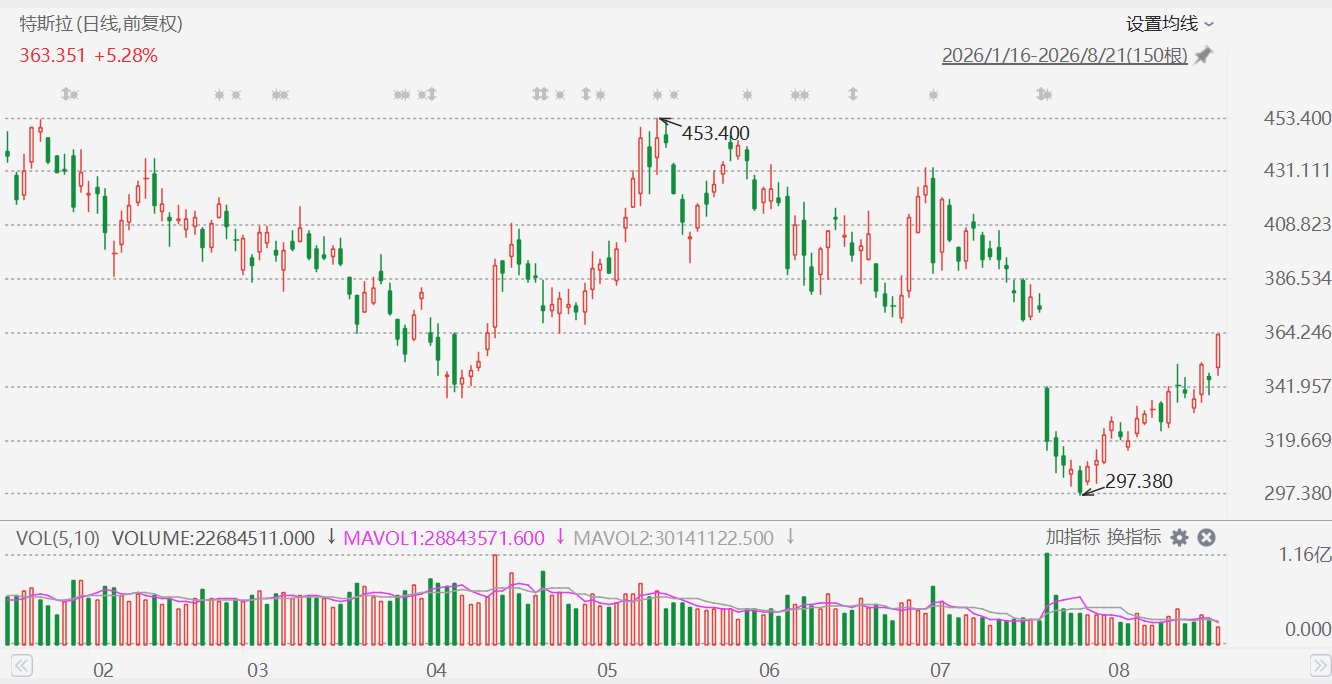Open the date range 2026/1/16-2026/8/21(150根) selector

click(1065, 55)
